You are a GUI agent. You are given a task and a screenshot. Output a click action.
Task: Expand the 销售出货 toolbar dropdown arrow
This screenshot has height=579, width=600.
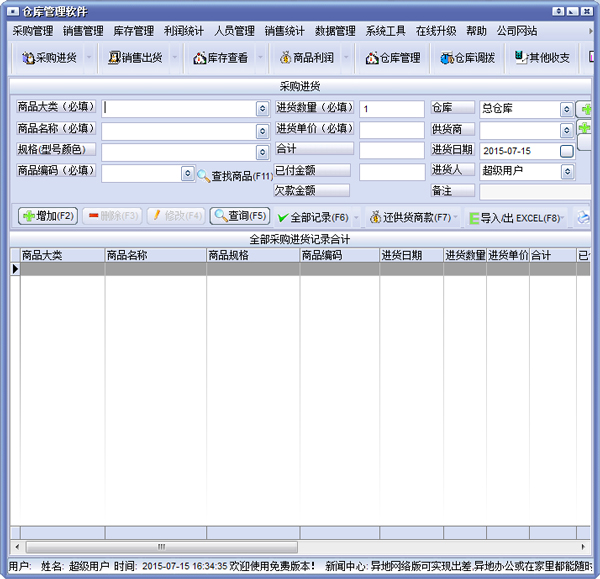pos(175,58)
